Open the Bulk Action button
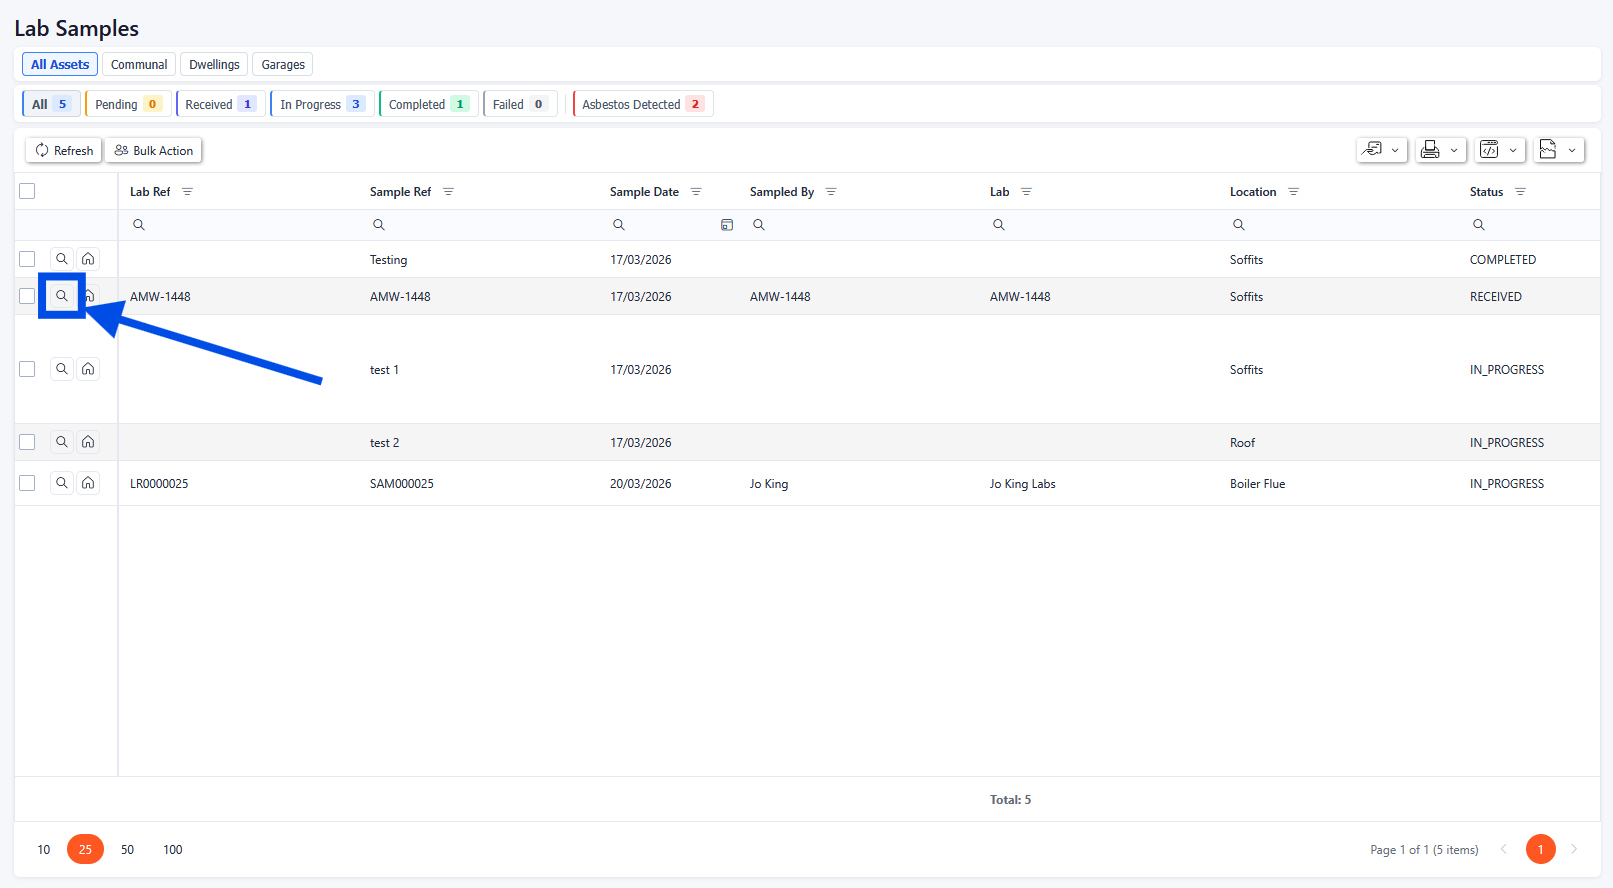The image size is (1613, 888). click(154, 150)
